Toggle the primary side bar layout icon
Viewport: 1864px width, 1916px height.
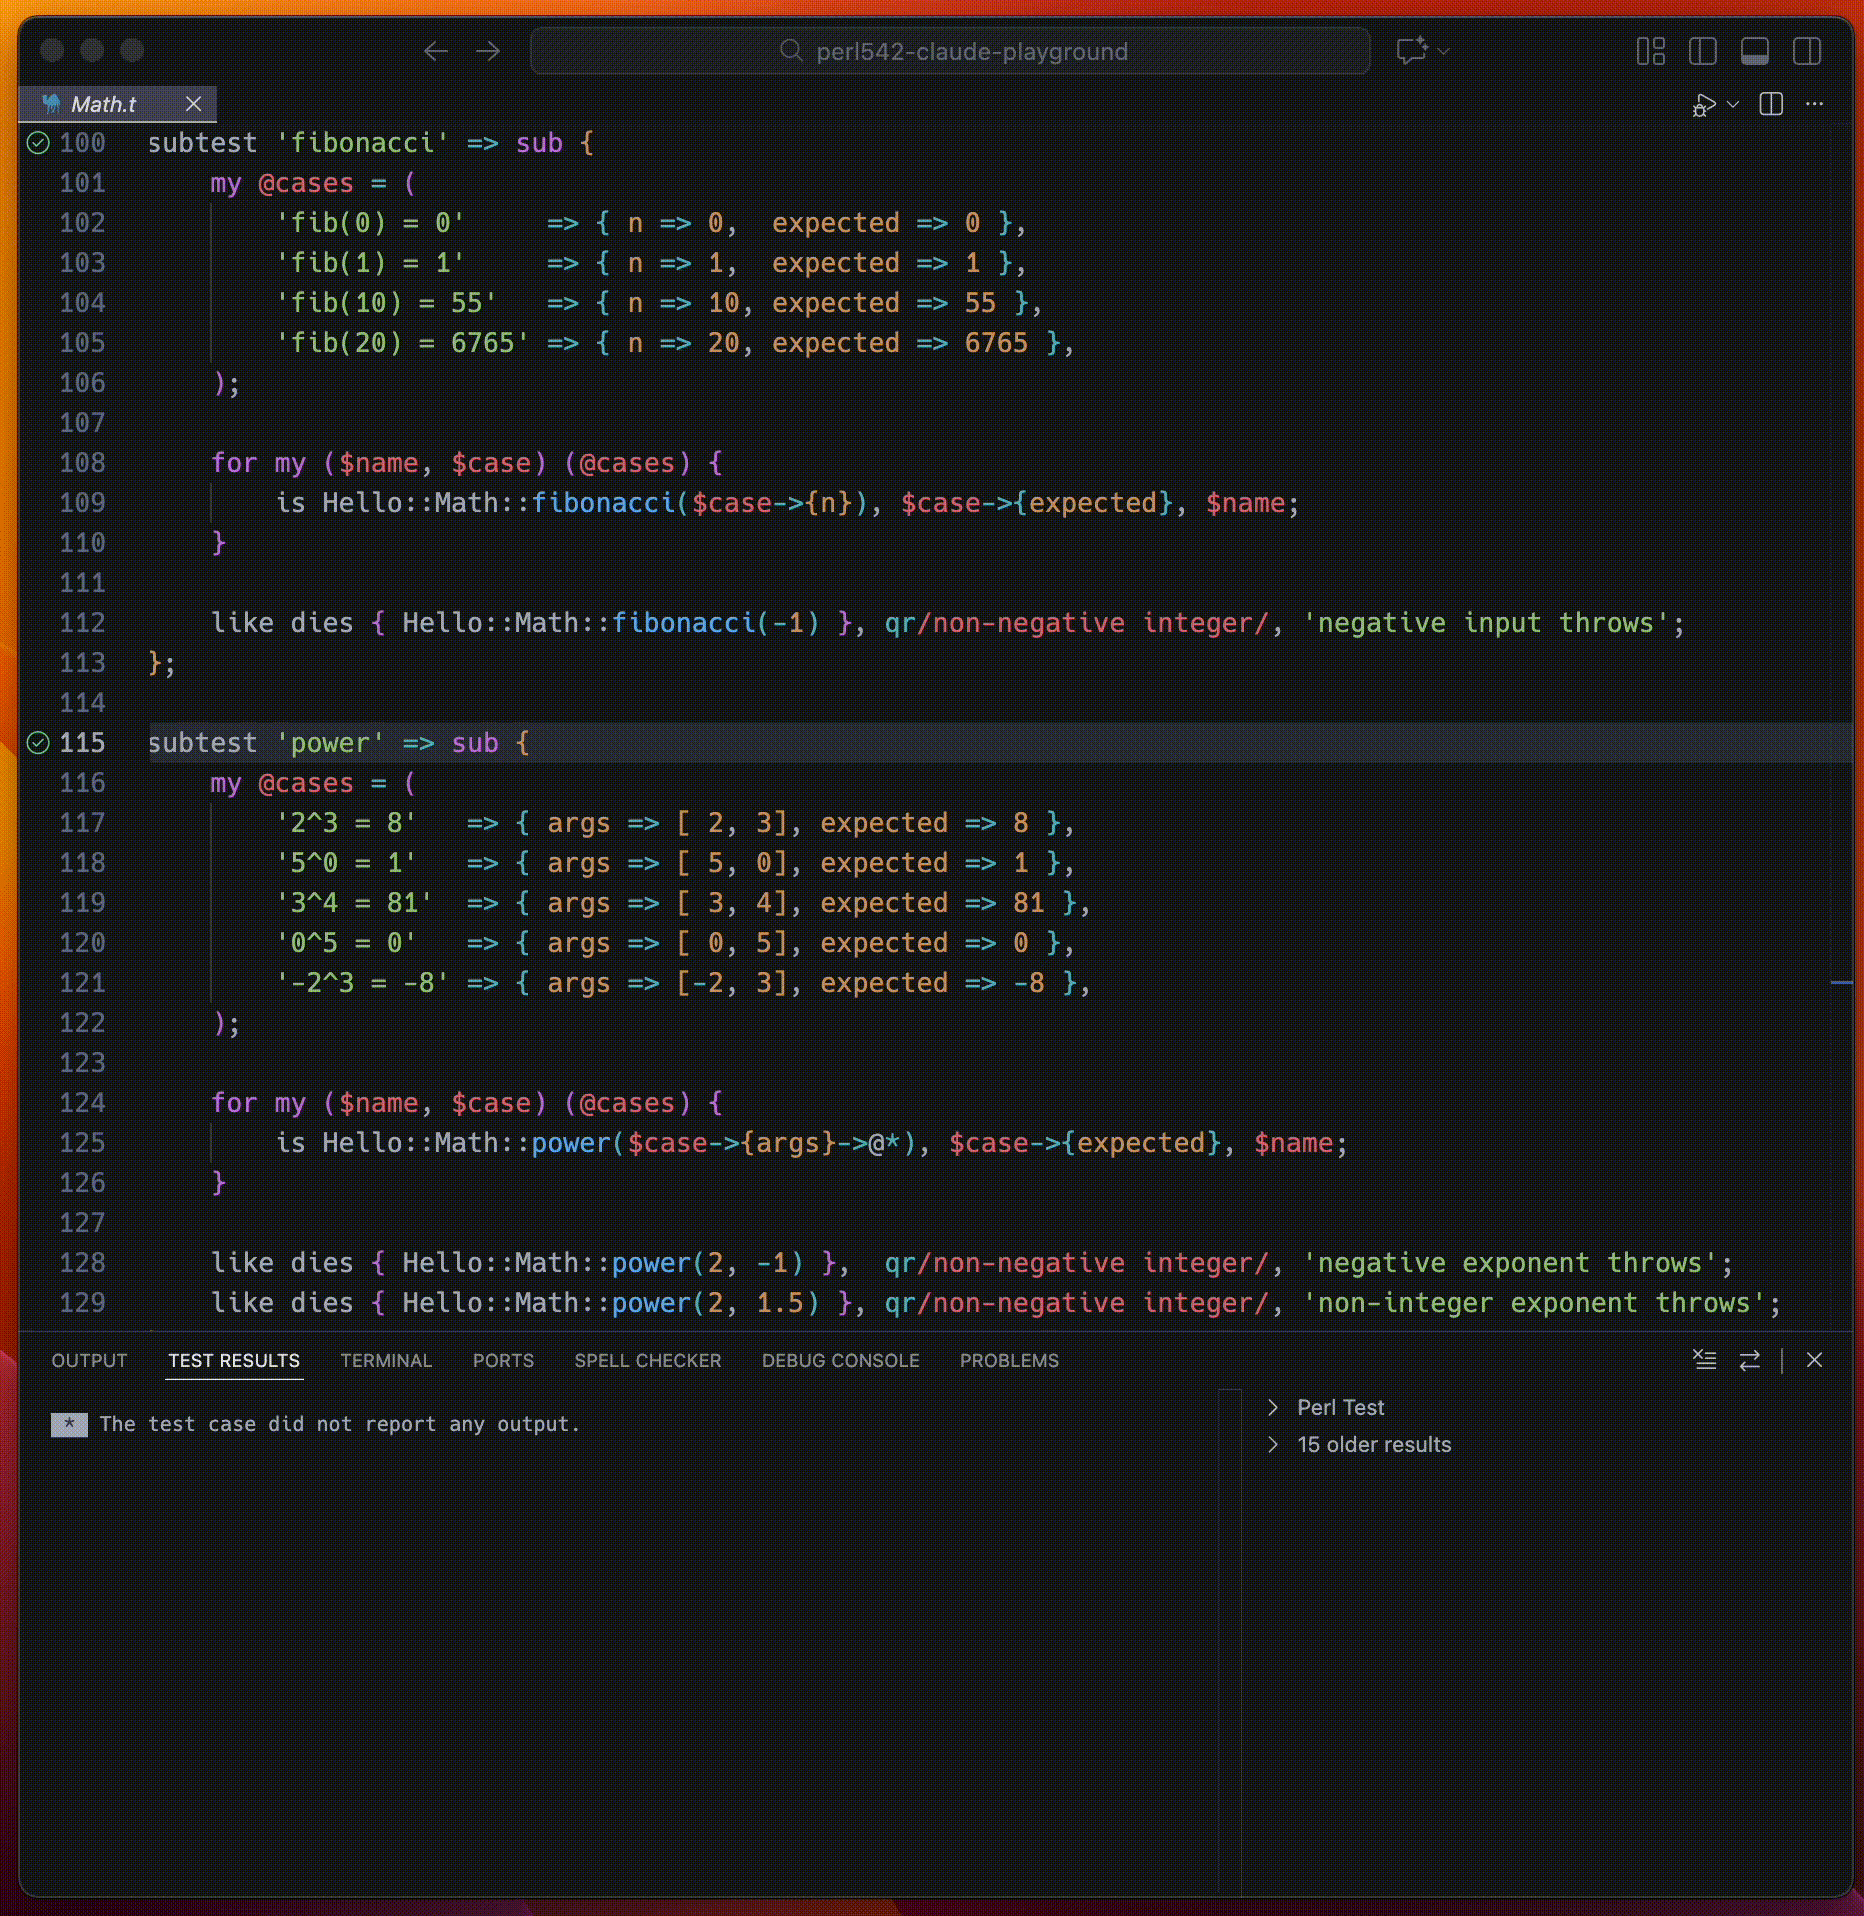click(x=1703, y=51)
